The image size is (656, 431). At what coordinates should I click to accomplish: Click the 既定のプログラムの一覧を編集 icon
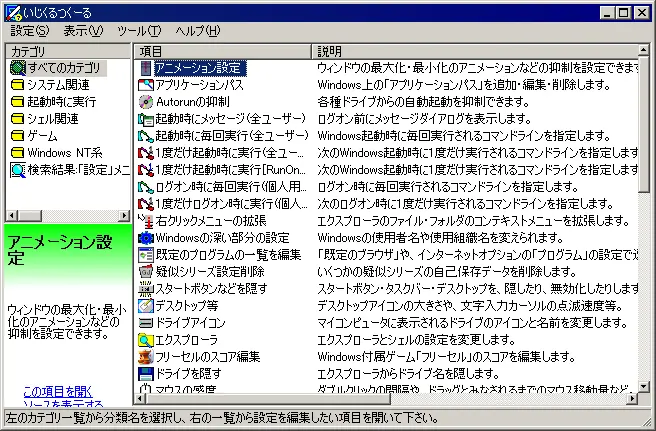pyautogui.click(x=146, y=255)
